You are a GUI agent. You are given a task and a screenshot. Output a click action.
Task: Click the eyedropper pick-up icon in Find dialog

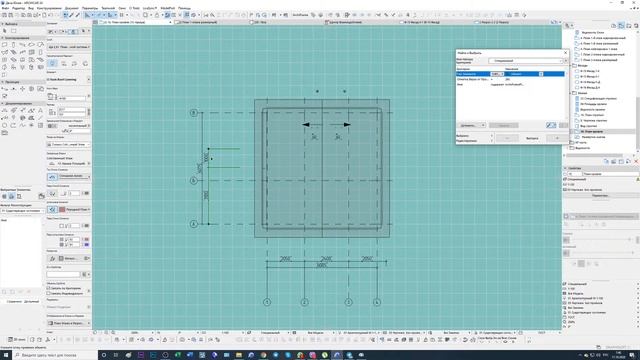point(551,125)
